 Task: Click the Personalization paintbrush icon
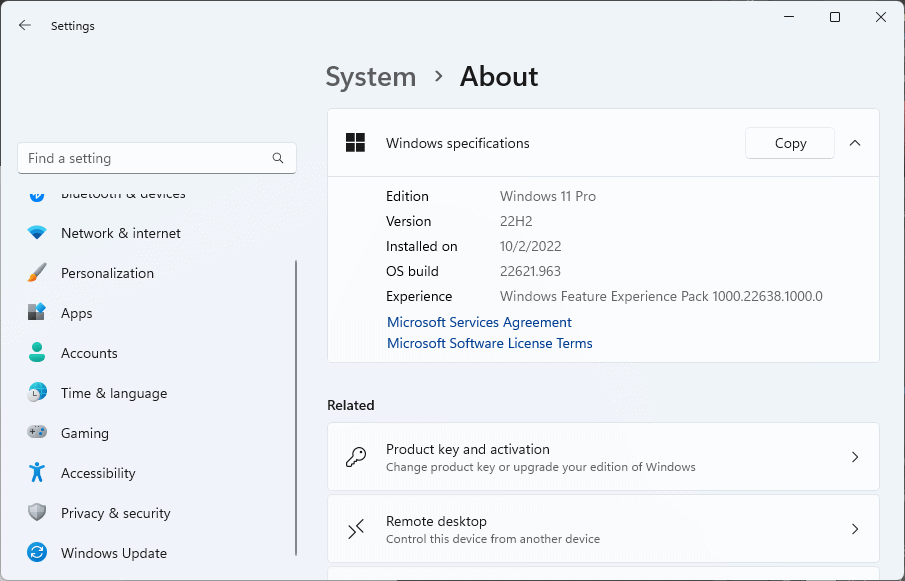coord(37,273)
